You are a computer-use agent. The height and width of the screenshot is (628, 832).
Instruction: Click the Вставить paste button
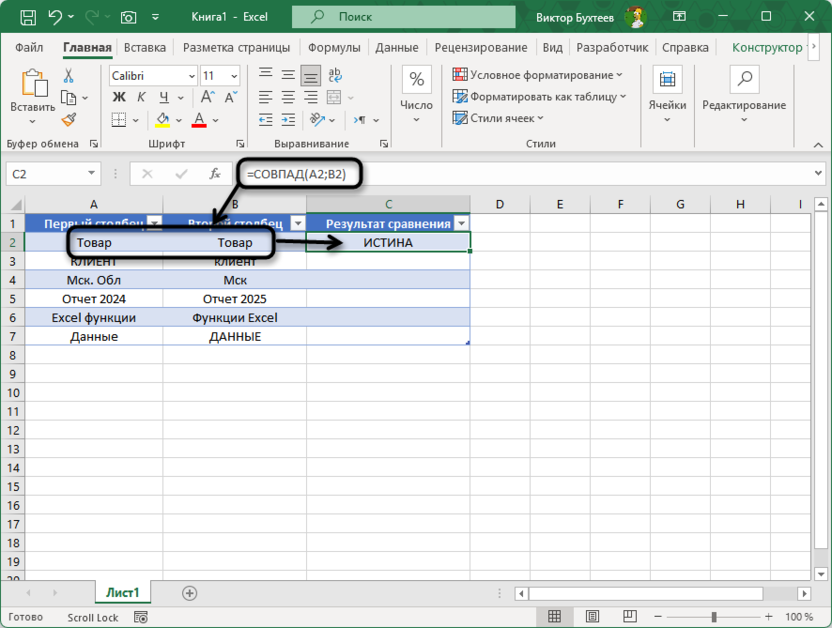pos(33,90)
